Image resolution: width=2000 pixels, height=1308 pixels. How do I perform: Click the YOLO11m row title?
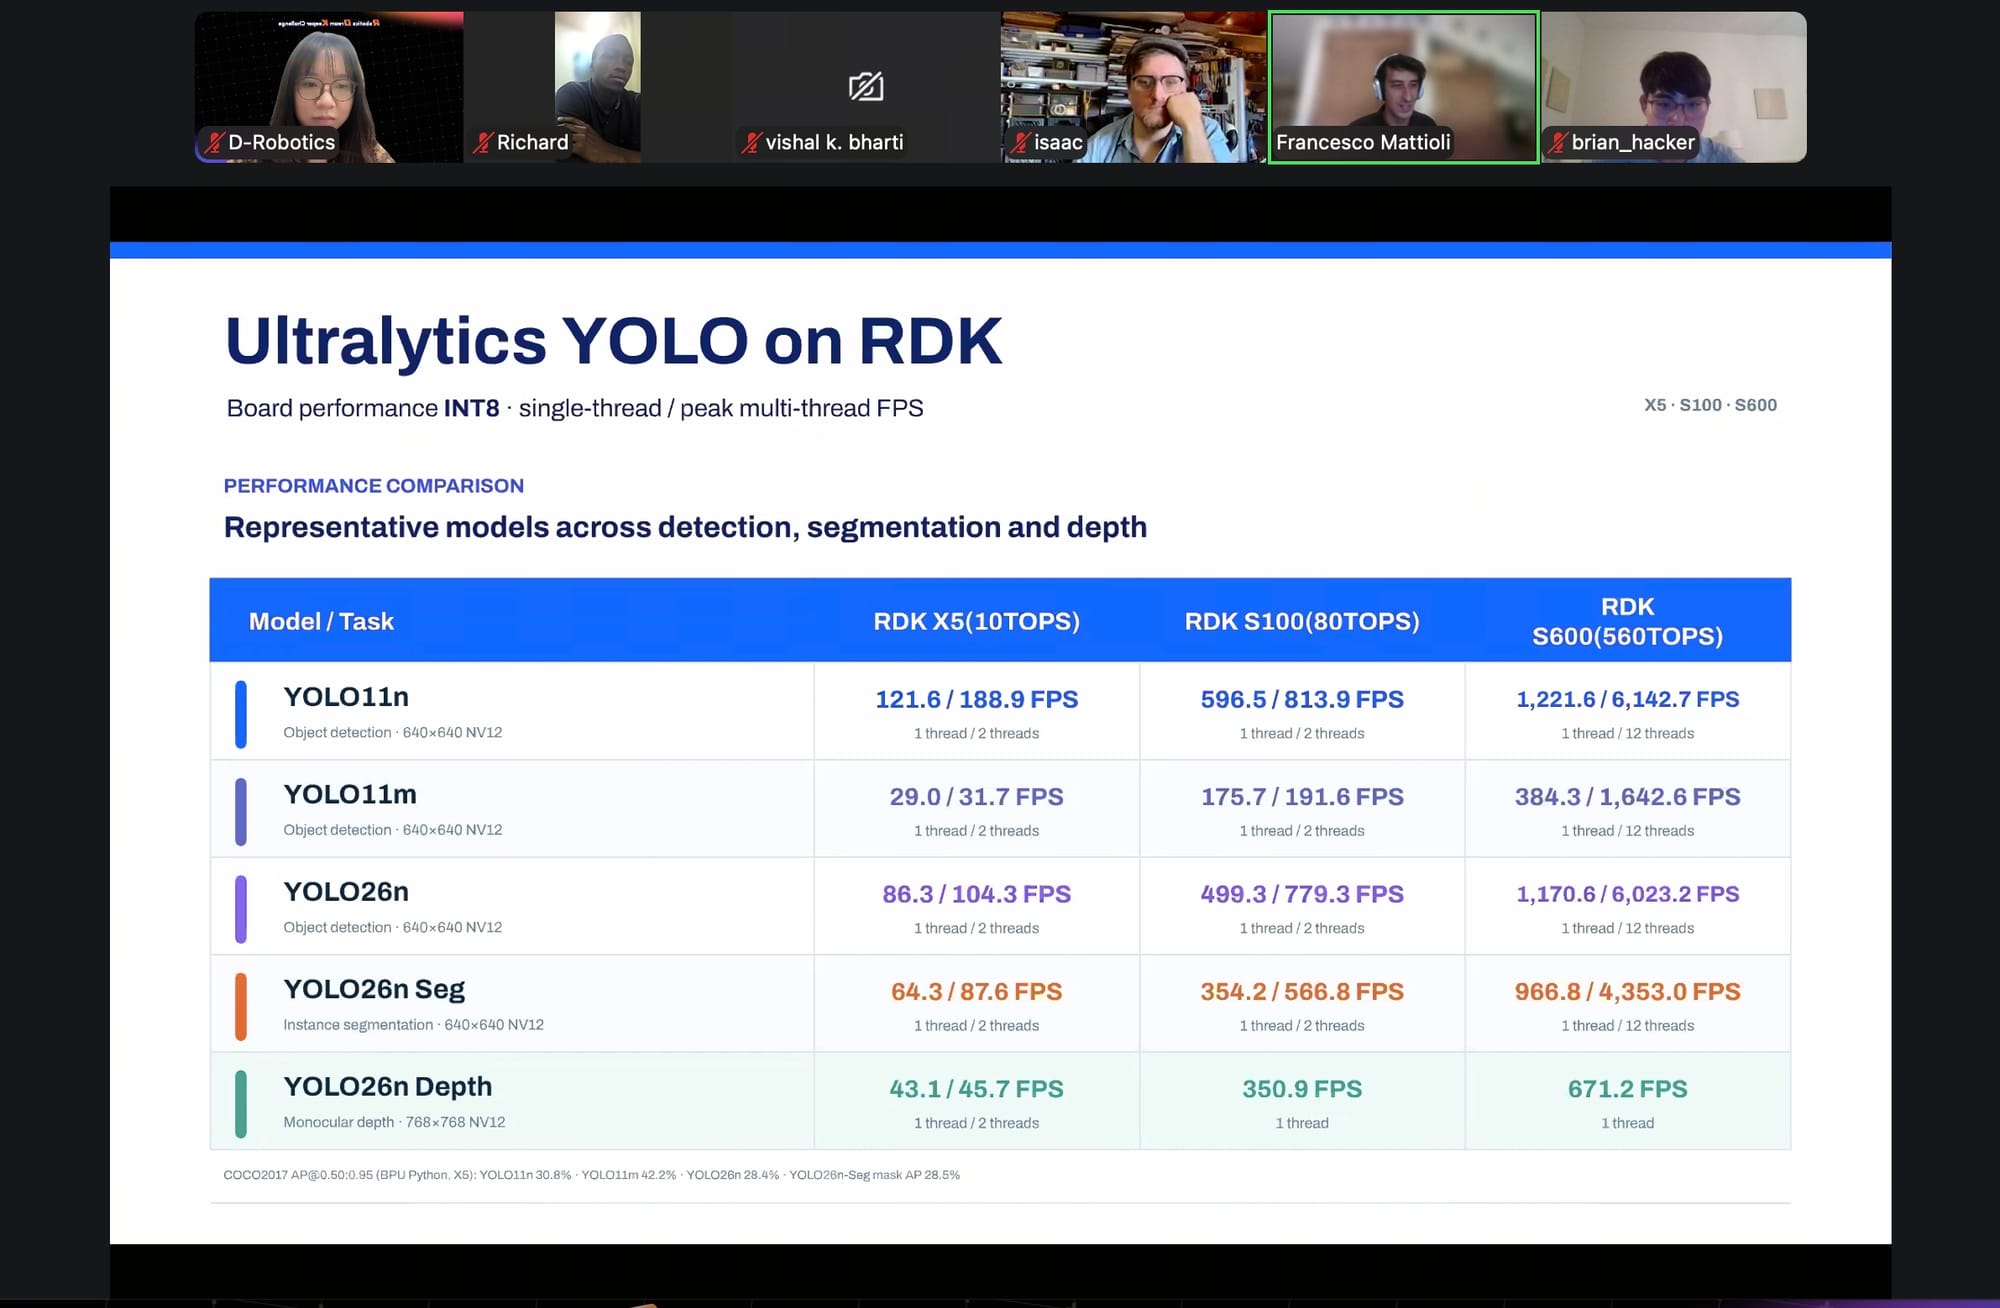click(x=350, y=794)
